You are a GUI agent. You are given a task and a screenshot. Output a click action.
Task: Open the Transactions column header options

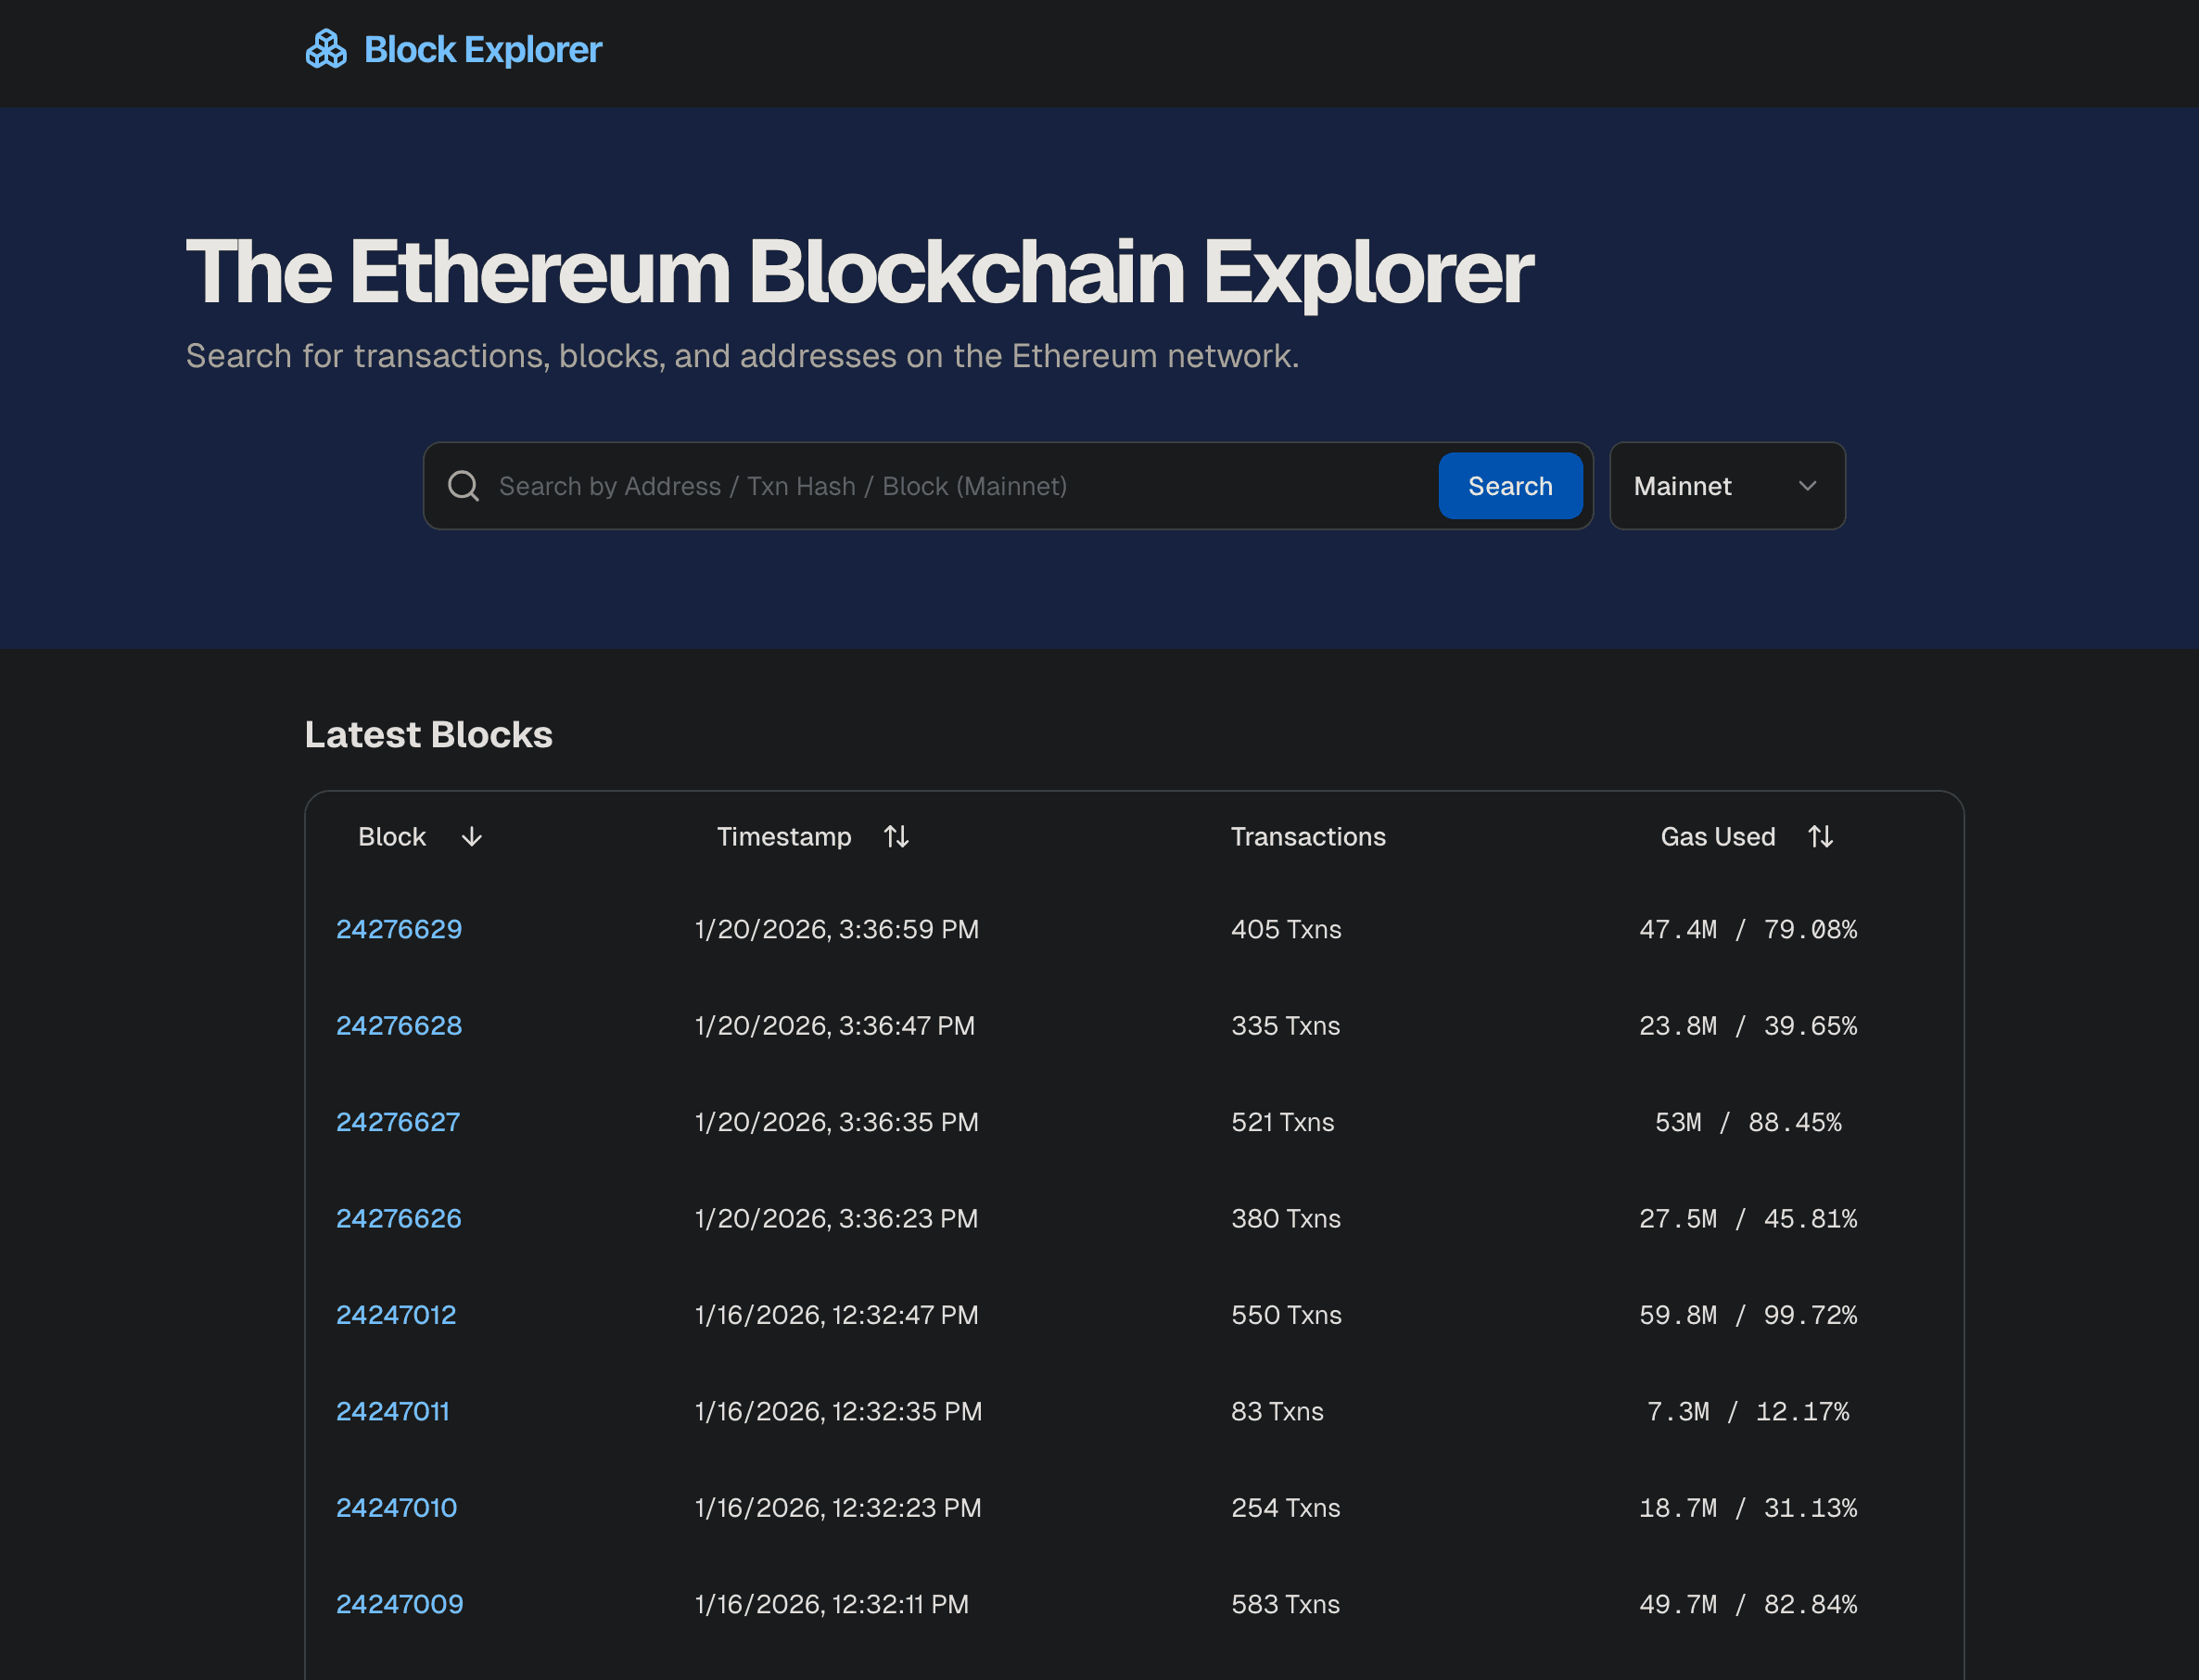point(1308,837)
